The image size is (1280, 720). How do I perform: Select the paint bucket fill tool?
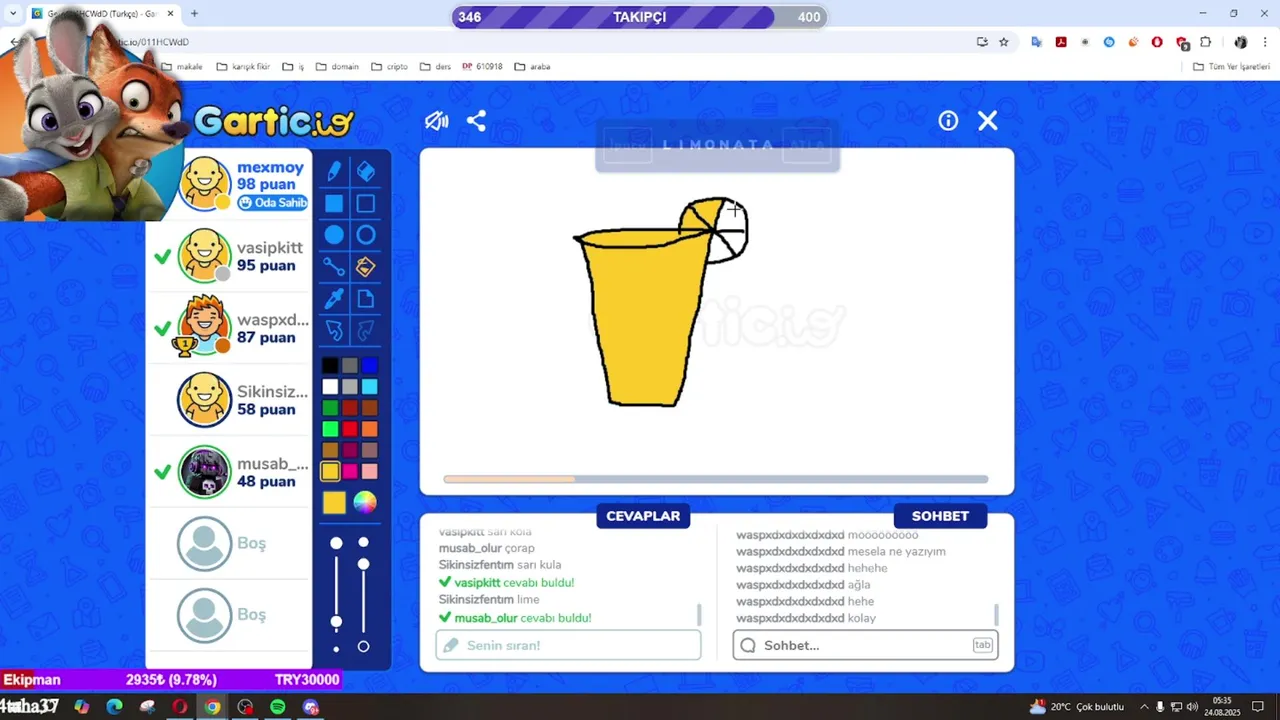click(x=366, y=267)
